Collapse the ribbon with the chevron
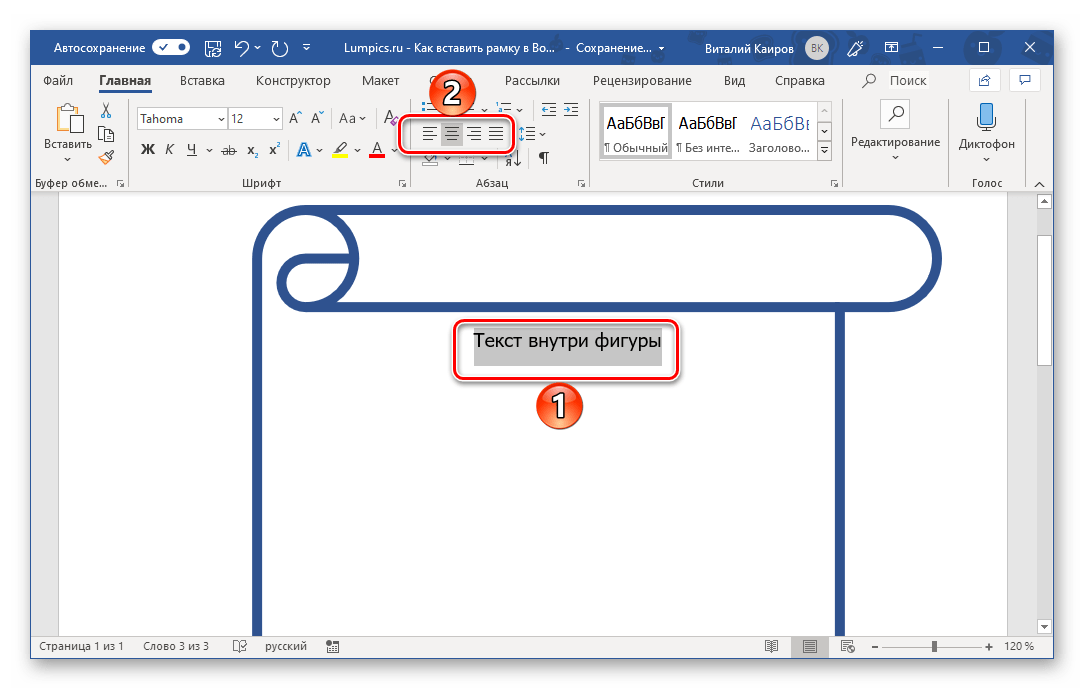 point(1039,183)
